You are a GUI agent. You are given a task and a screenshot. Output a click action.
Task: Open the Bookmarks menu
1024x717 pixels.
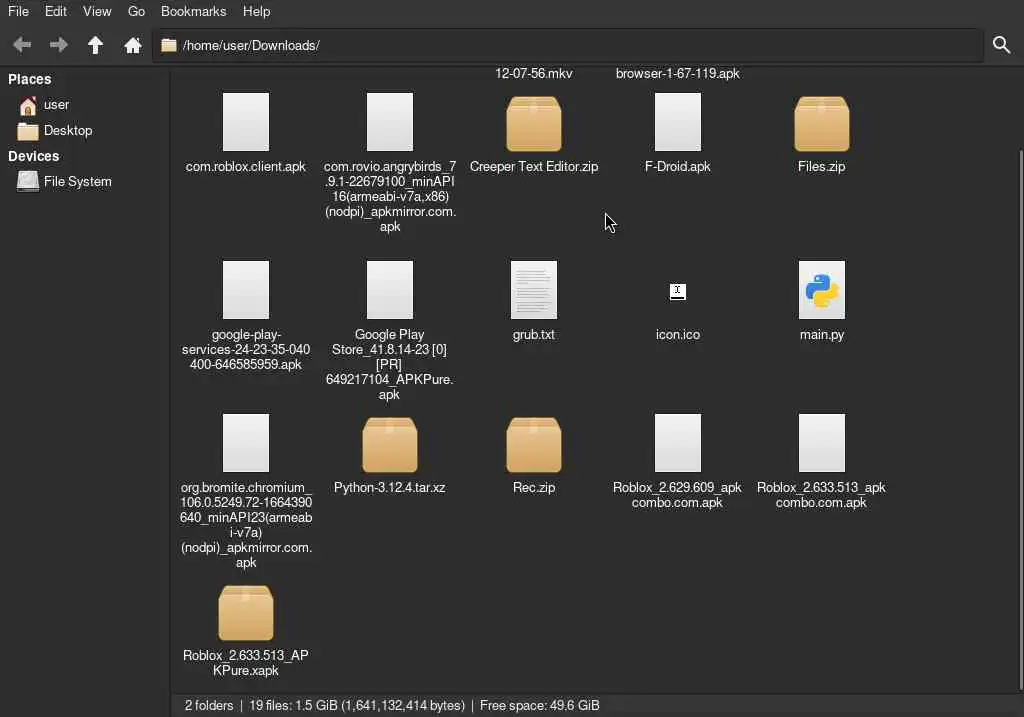click(x=193, y=11)
